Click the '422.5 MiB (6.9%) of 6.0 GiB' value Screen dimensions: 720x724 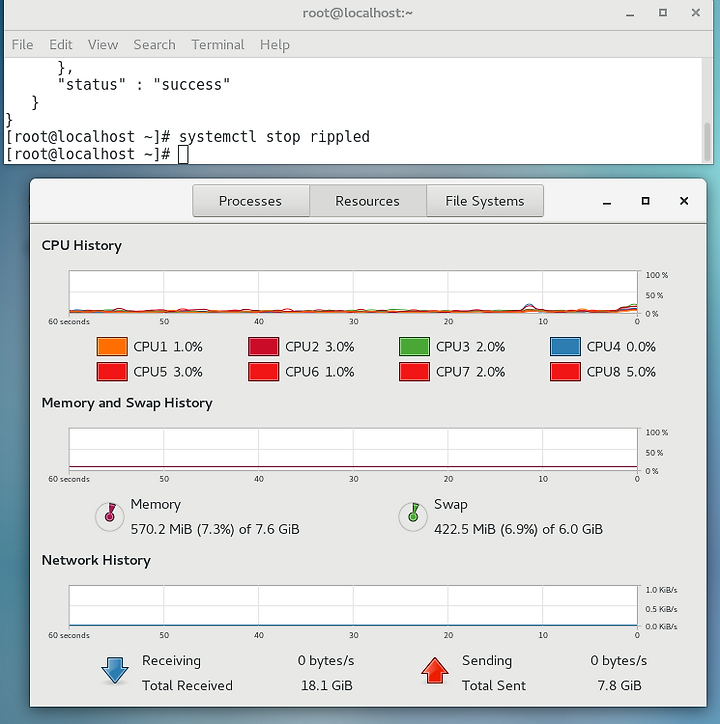point(518,529)
